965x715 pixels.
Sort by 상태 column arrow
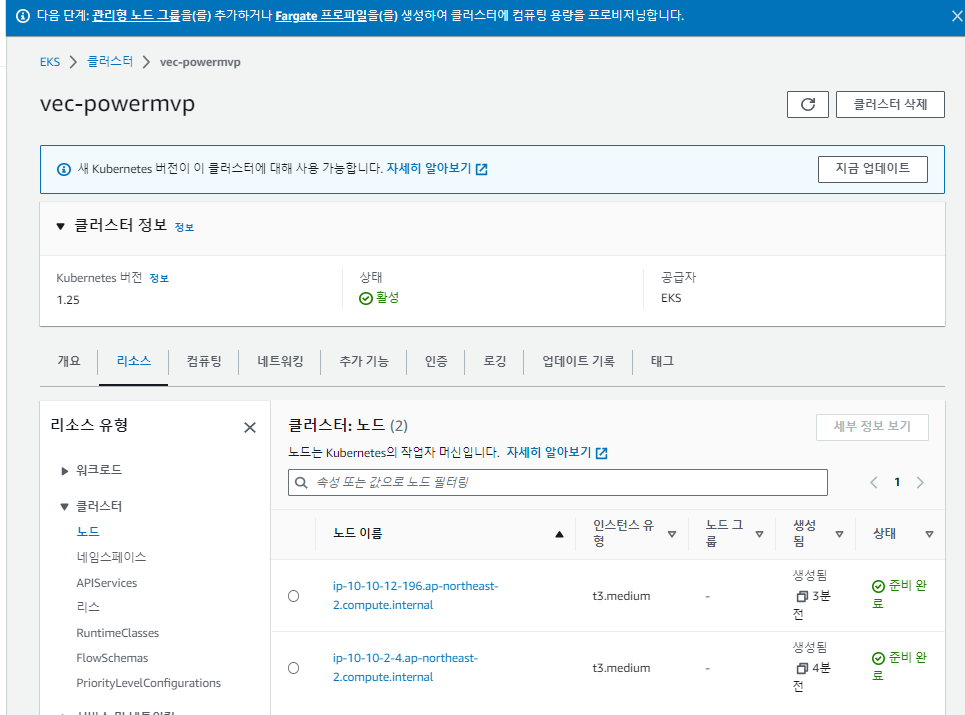(x=929, y=534)
